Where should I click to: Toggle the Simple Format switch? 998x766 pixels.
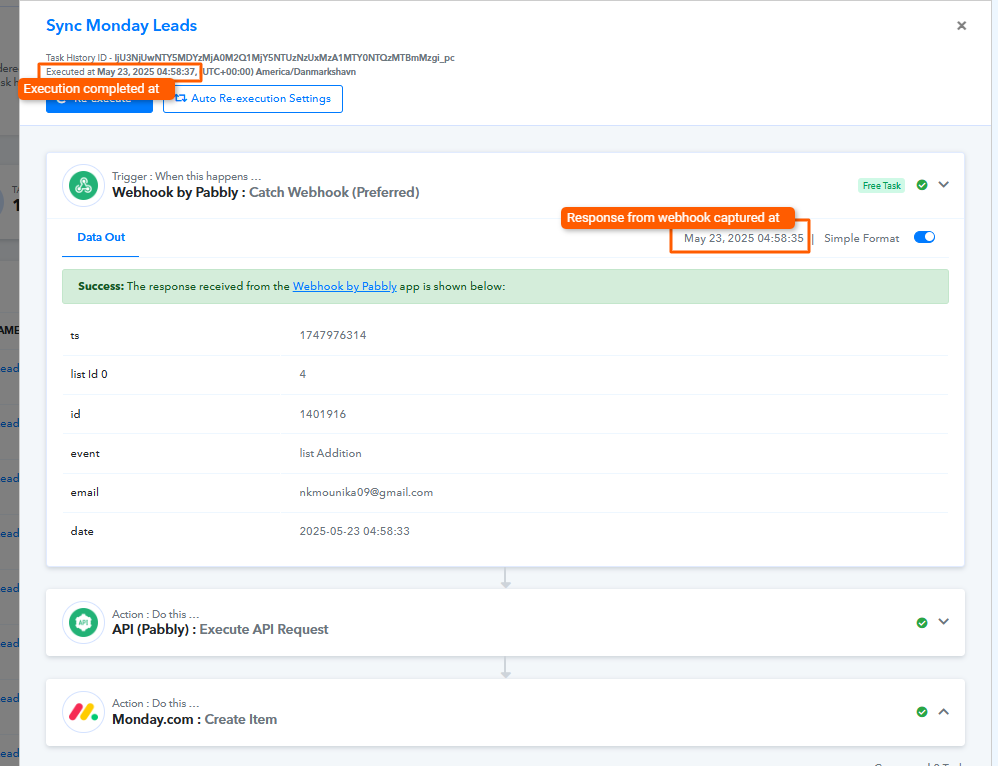[924, 238]
